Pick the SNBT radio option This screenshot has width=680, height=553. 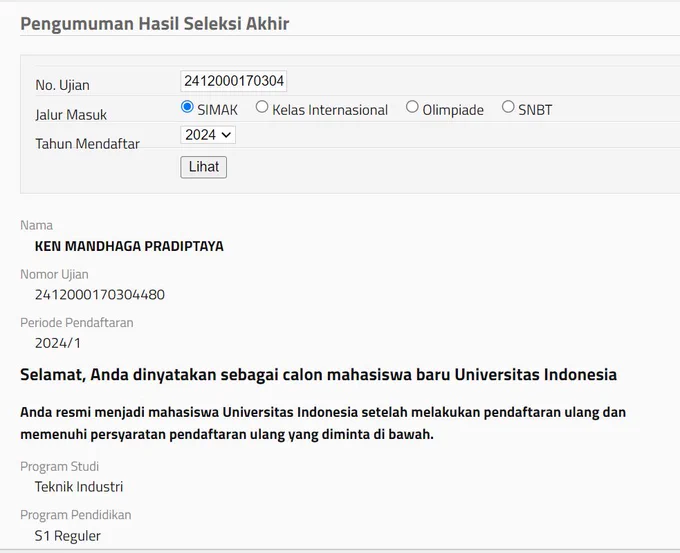point(508,107)
